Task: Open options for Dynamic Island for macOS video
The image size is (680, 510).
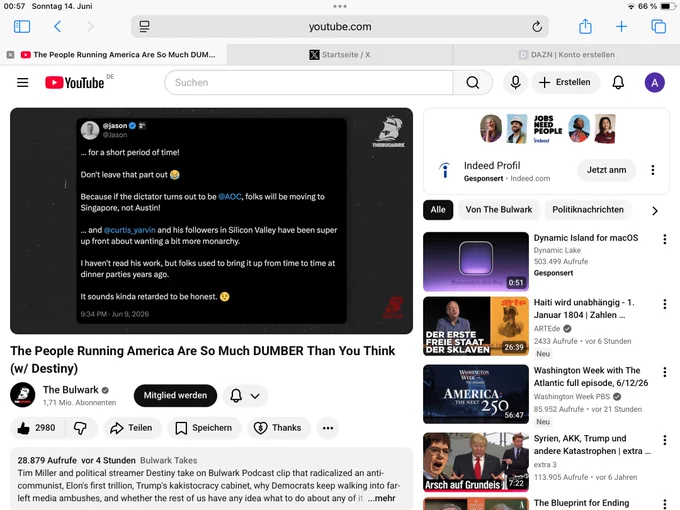Action: tap(664, 239)
